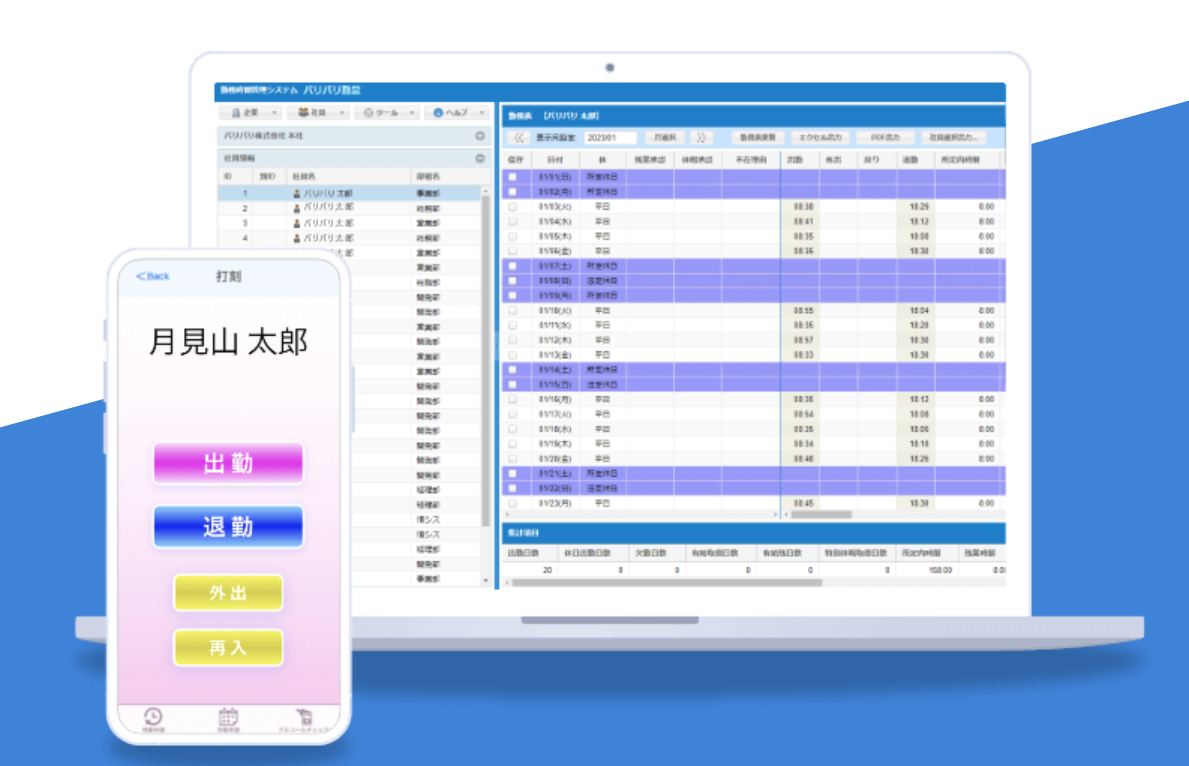Collapse company panel using round minus icon

pyautogui.click(x=479, y=136)
